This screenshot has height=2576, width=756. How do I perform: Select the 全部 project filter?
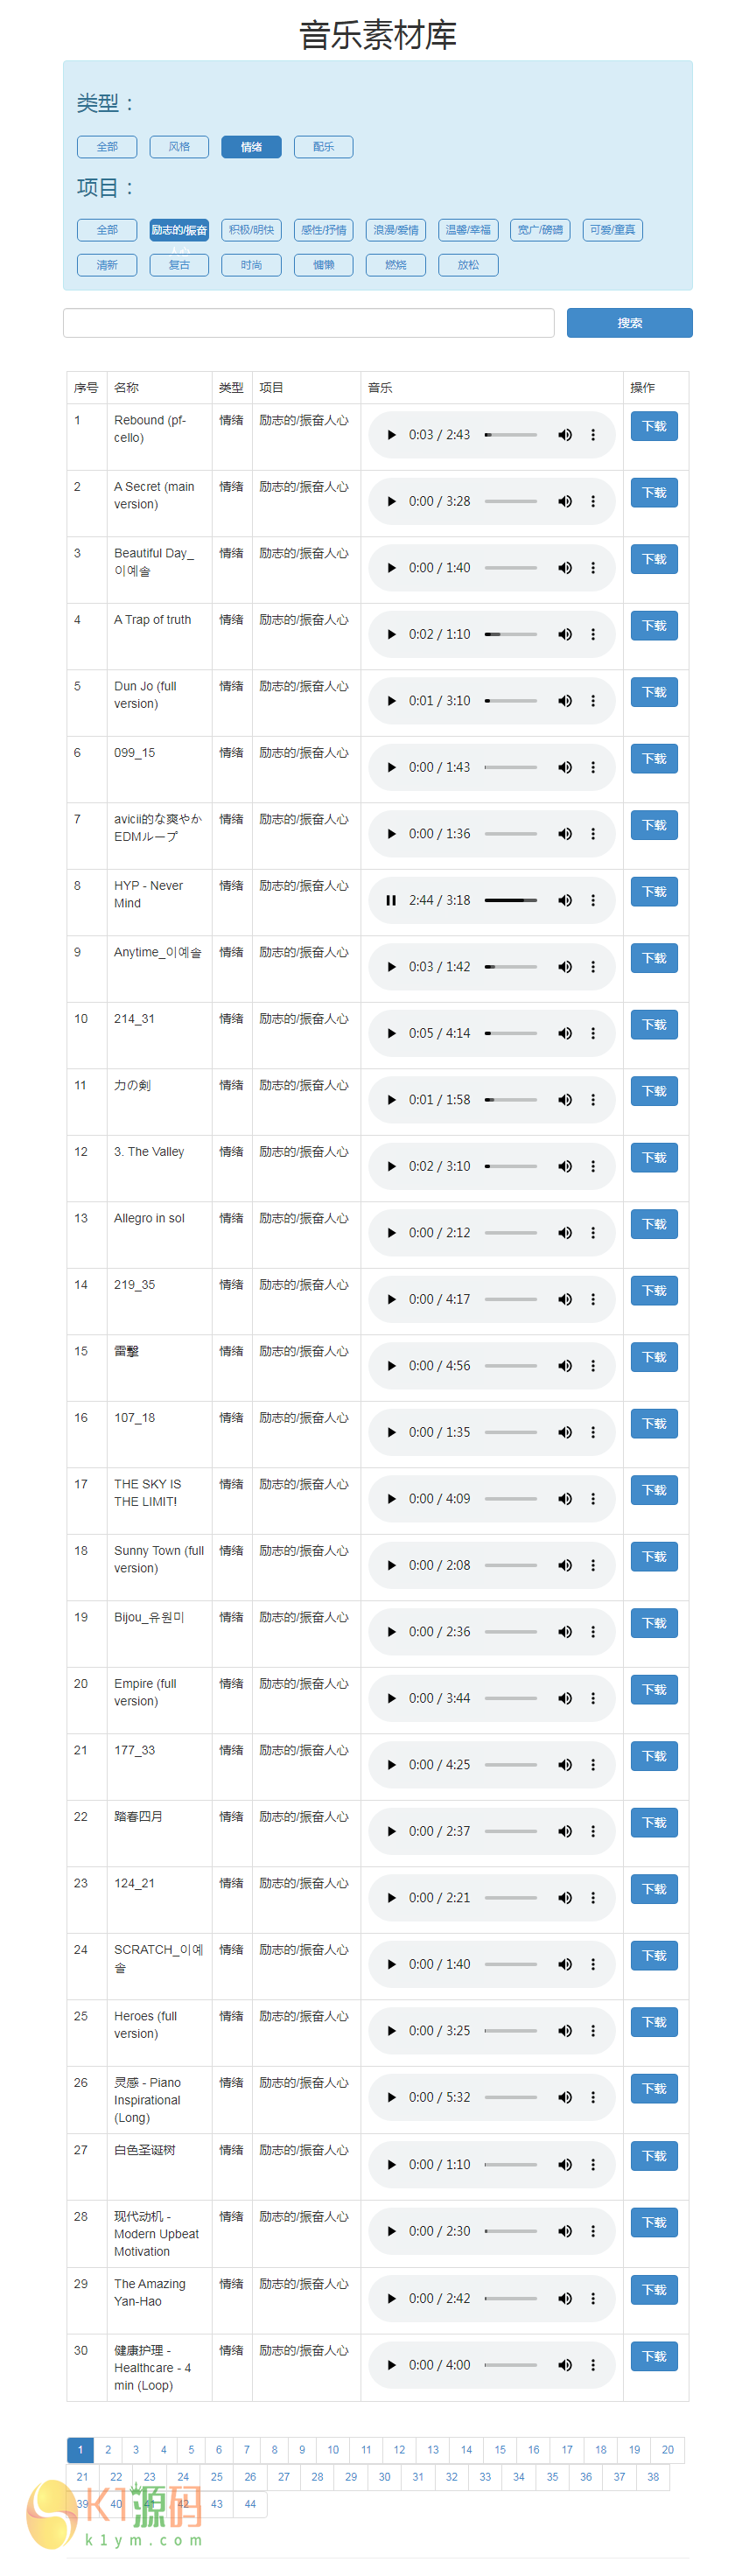(x=107, y=230)
